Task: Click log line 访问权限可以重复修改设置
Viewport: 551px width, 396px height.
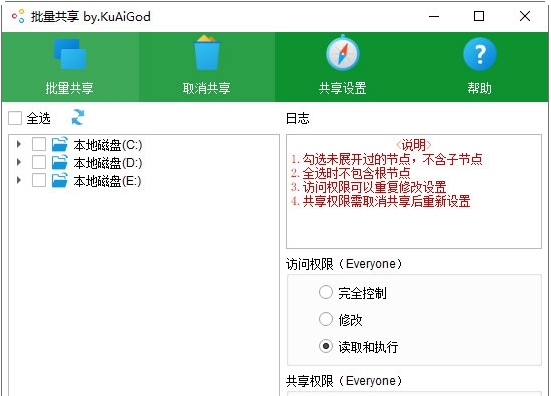Action: click(x=369, y=187)
